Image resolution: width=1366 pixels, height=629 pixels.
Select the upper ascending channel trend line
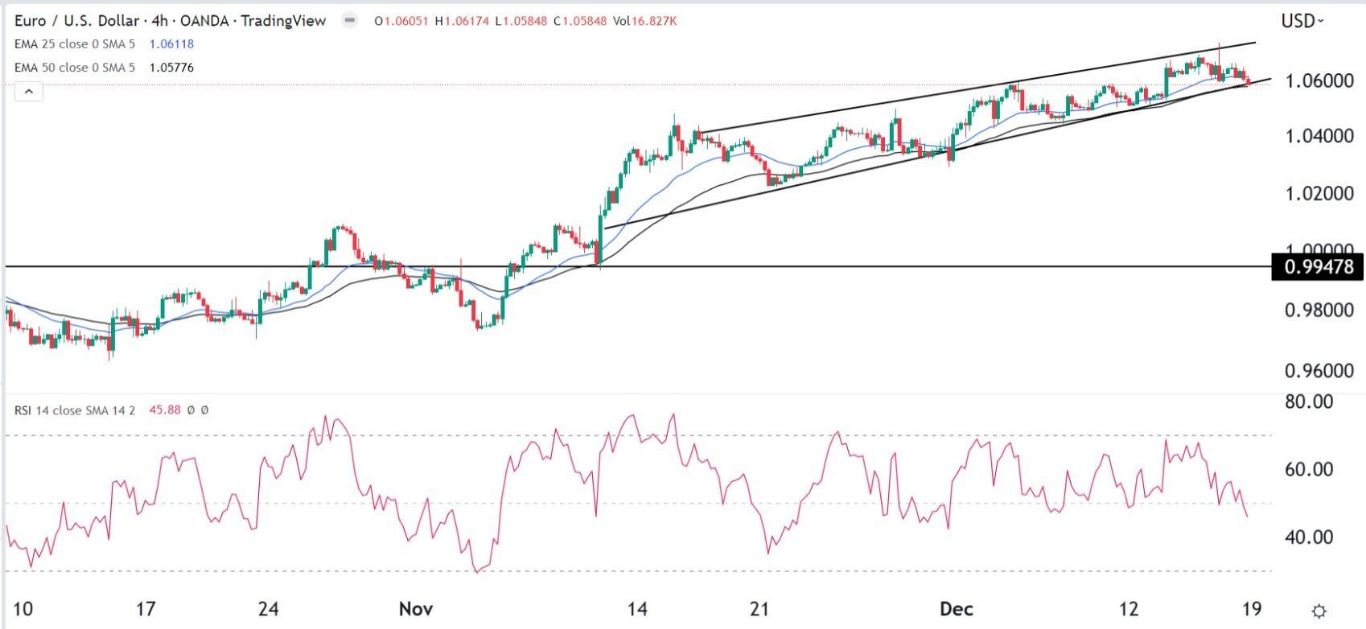975,88
